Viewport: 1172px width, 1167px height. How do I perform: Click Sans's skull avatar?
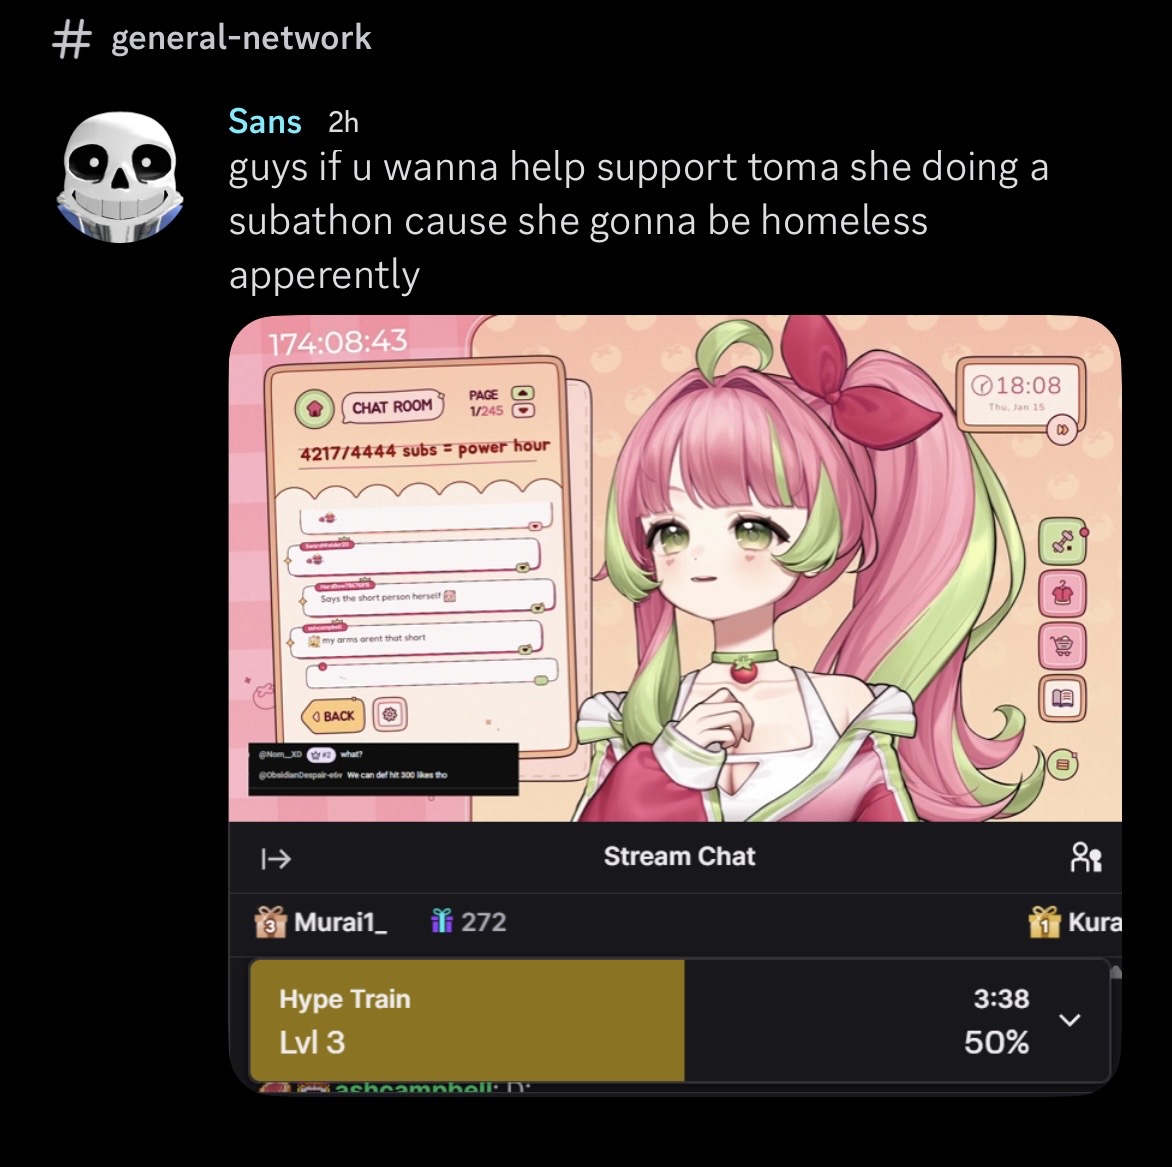[x=118, y=177]
